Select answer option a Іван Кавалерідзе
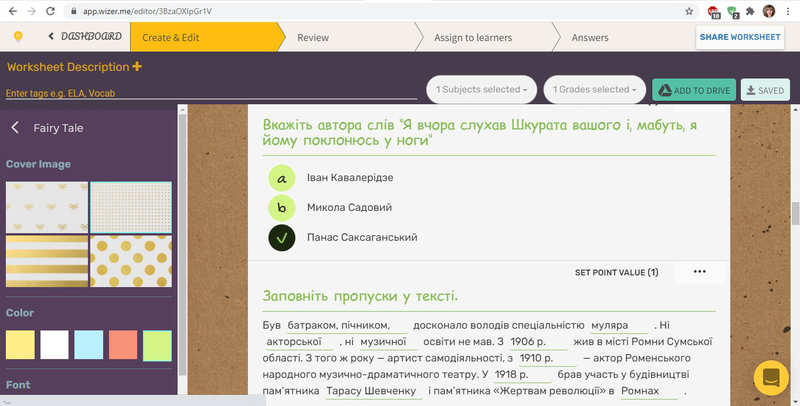 point(282,178)
